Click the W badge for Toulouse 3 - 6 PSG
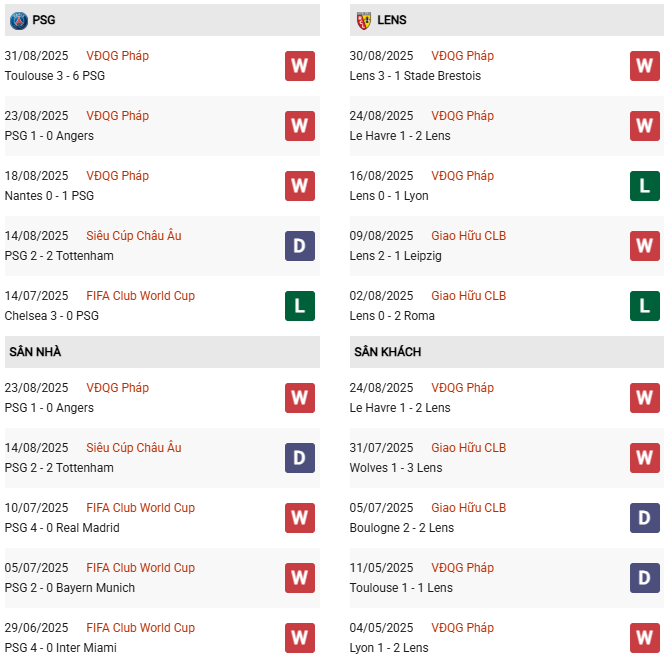Screen dimensions: 672x670 [300, 66]
